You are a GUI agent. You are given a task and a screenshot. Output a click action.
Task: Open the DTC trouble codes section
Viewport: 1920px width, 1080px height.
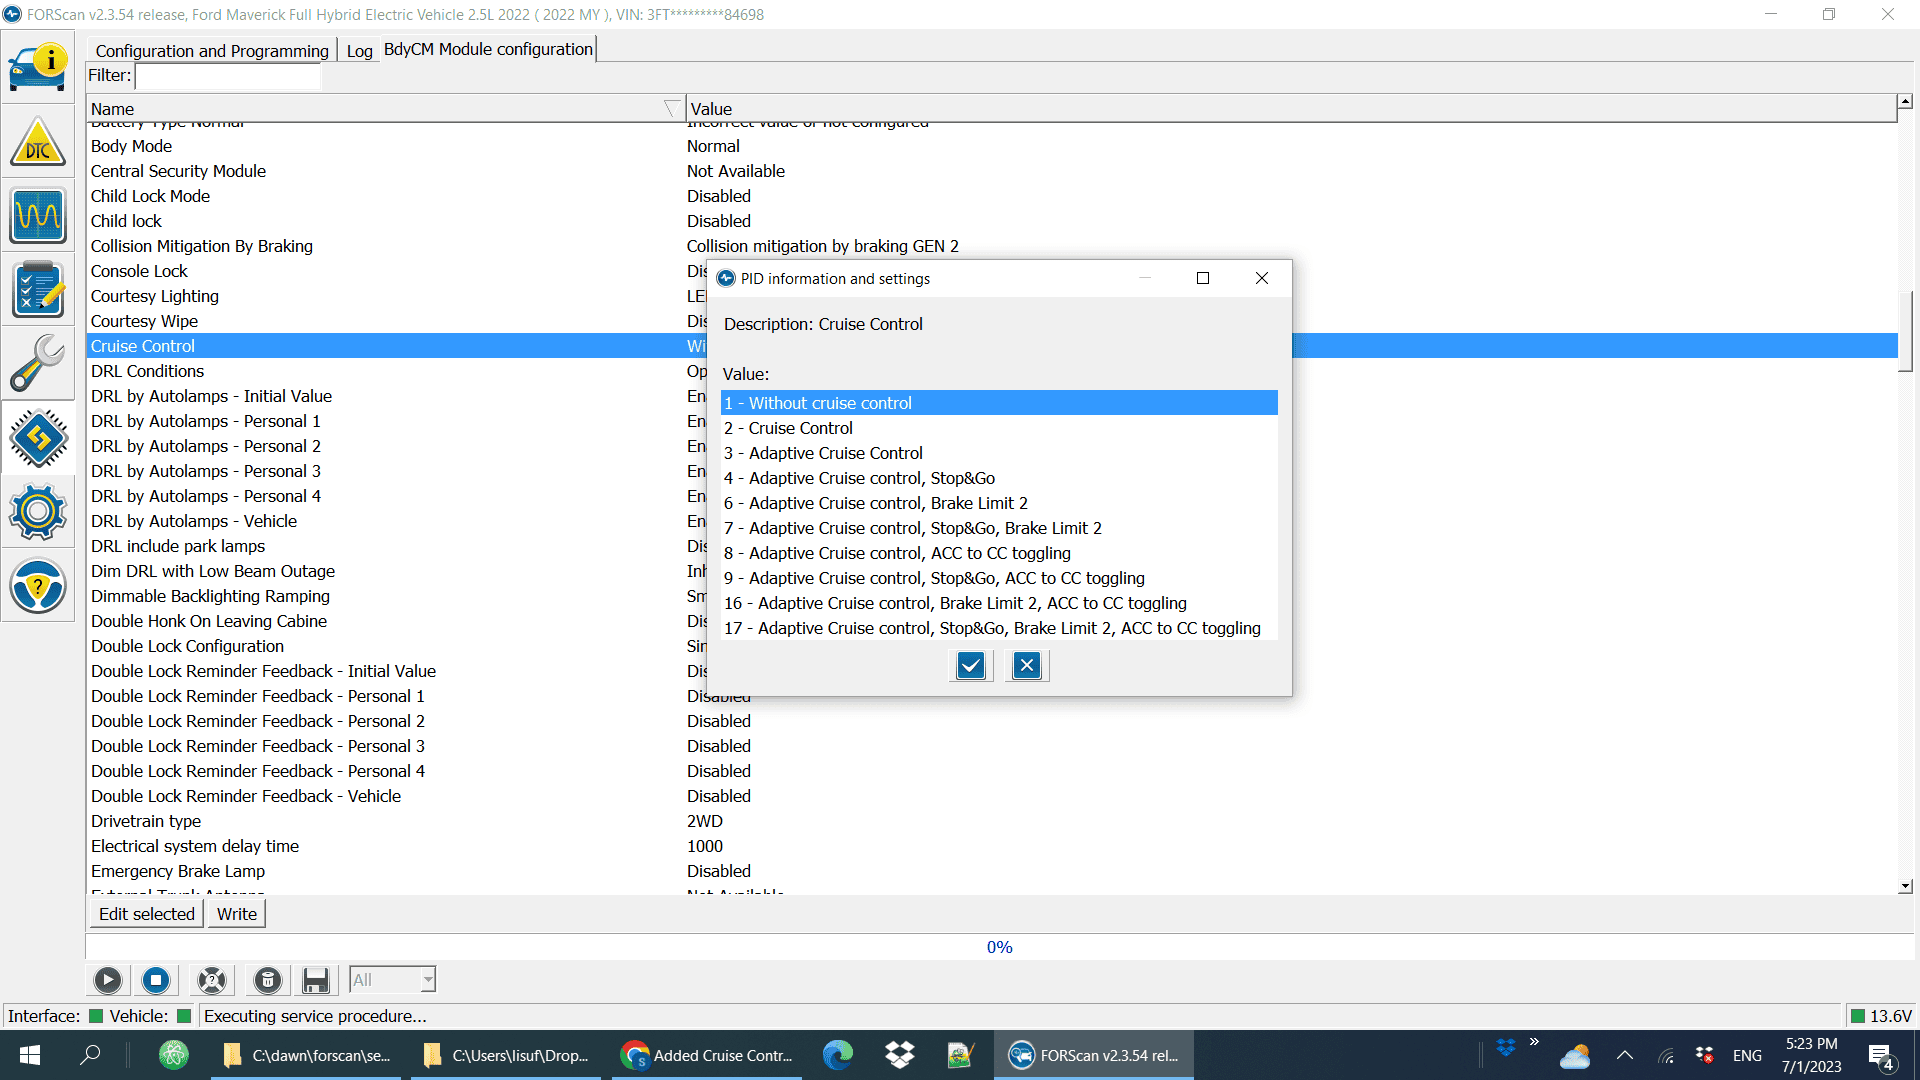[x=38, y=142]
